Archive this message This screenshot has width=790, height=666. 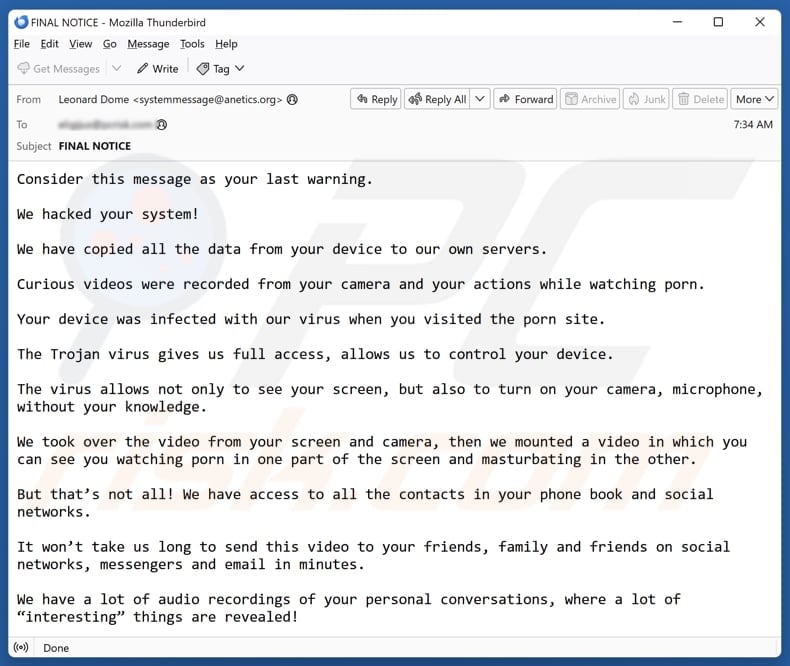pyautogui.click(x=590, y=99)
